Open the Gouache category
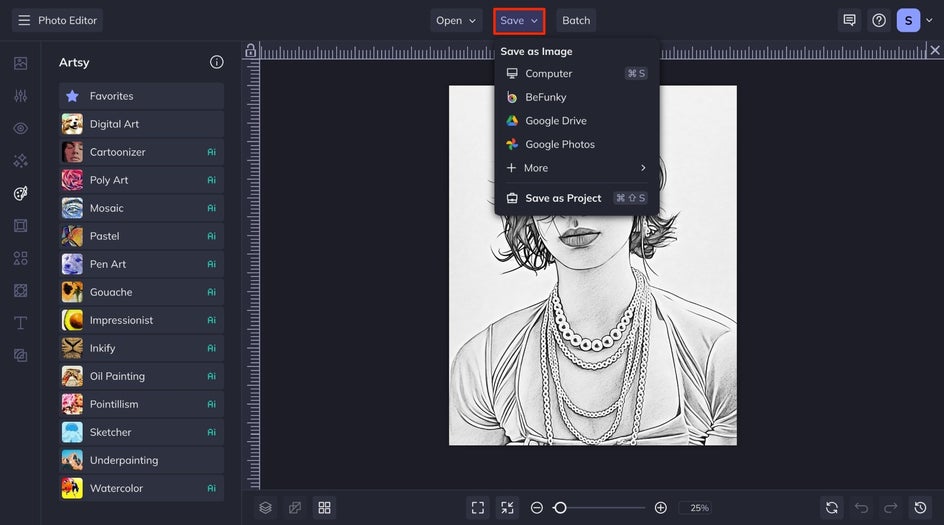This screenshot has height=525, width=944. tap(141, 292)
